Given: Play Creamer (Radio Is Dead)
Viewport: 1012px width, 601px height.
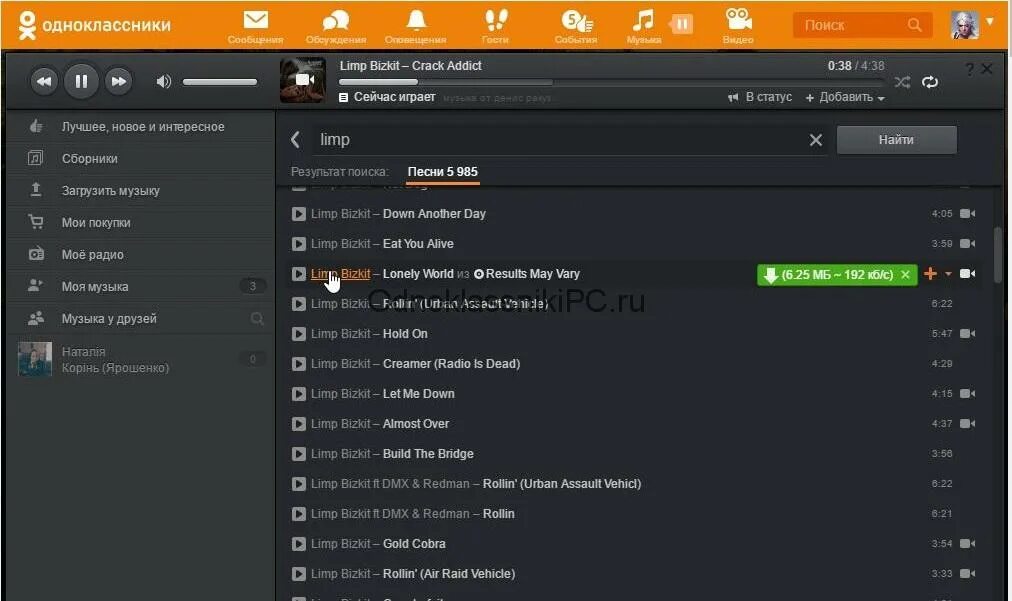Looking at the screenshot, I should pos(298,364).
